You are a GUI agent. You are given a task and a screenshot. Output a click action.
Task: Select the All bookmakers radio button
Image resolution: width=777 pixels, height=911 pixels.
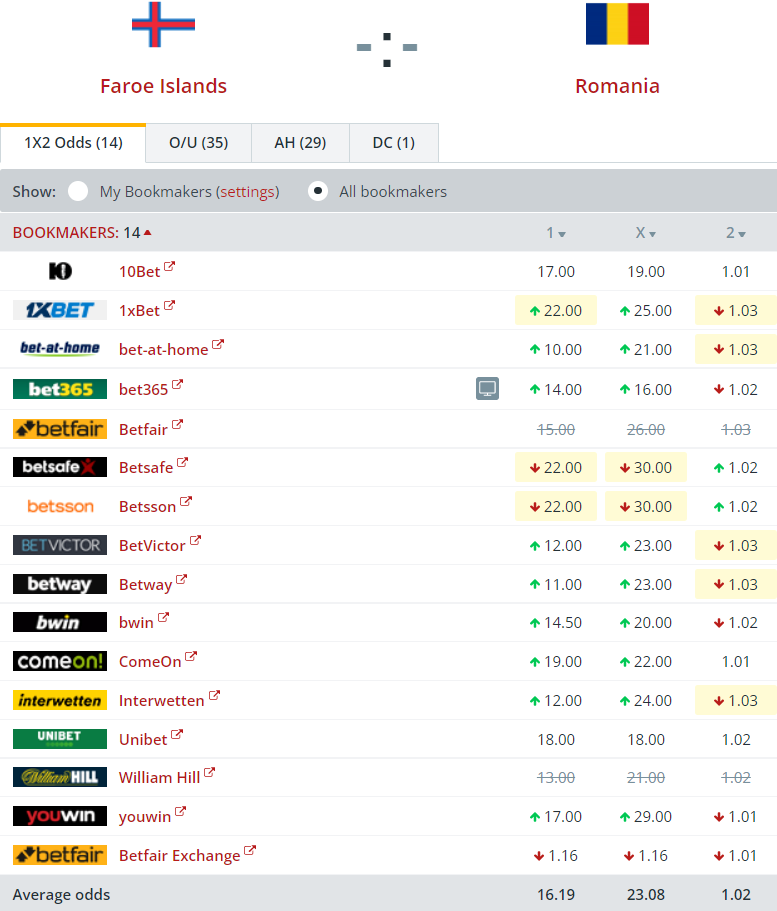318,191
